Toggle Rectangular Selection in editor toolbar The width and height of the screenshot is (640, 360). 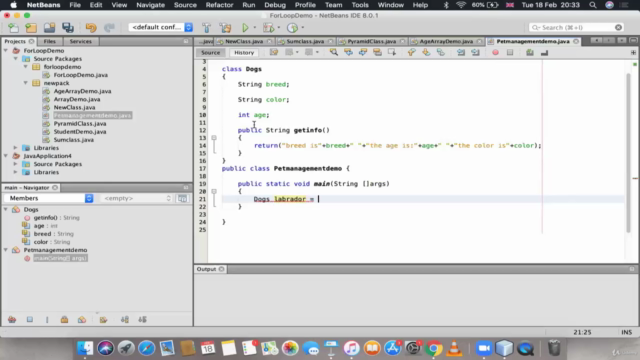tap(392, 52)
